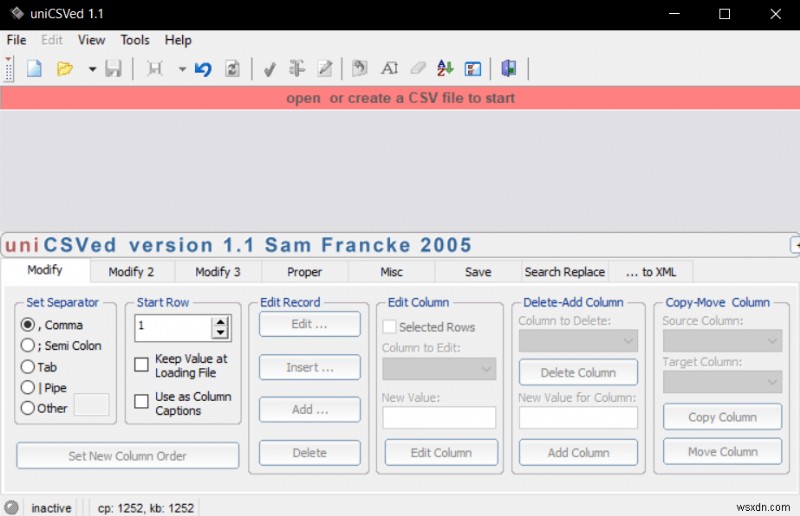The width and height of the screenshot is (800, 516).
Task: Expand the dropdown arrow beside column width icon
Action: (182, 69)
